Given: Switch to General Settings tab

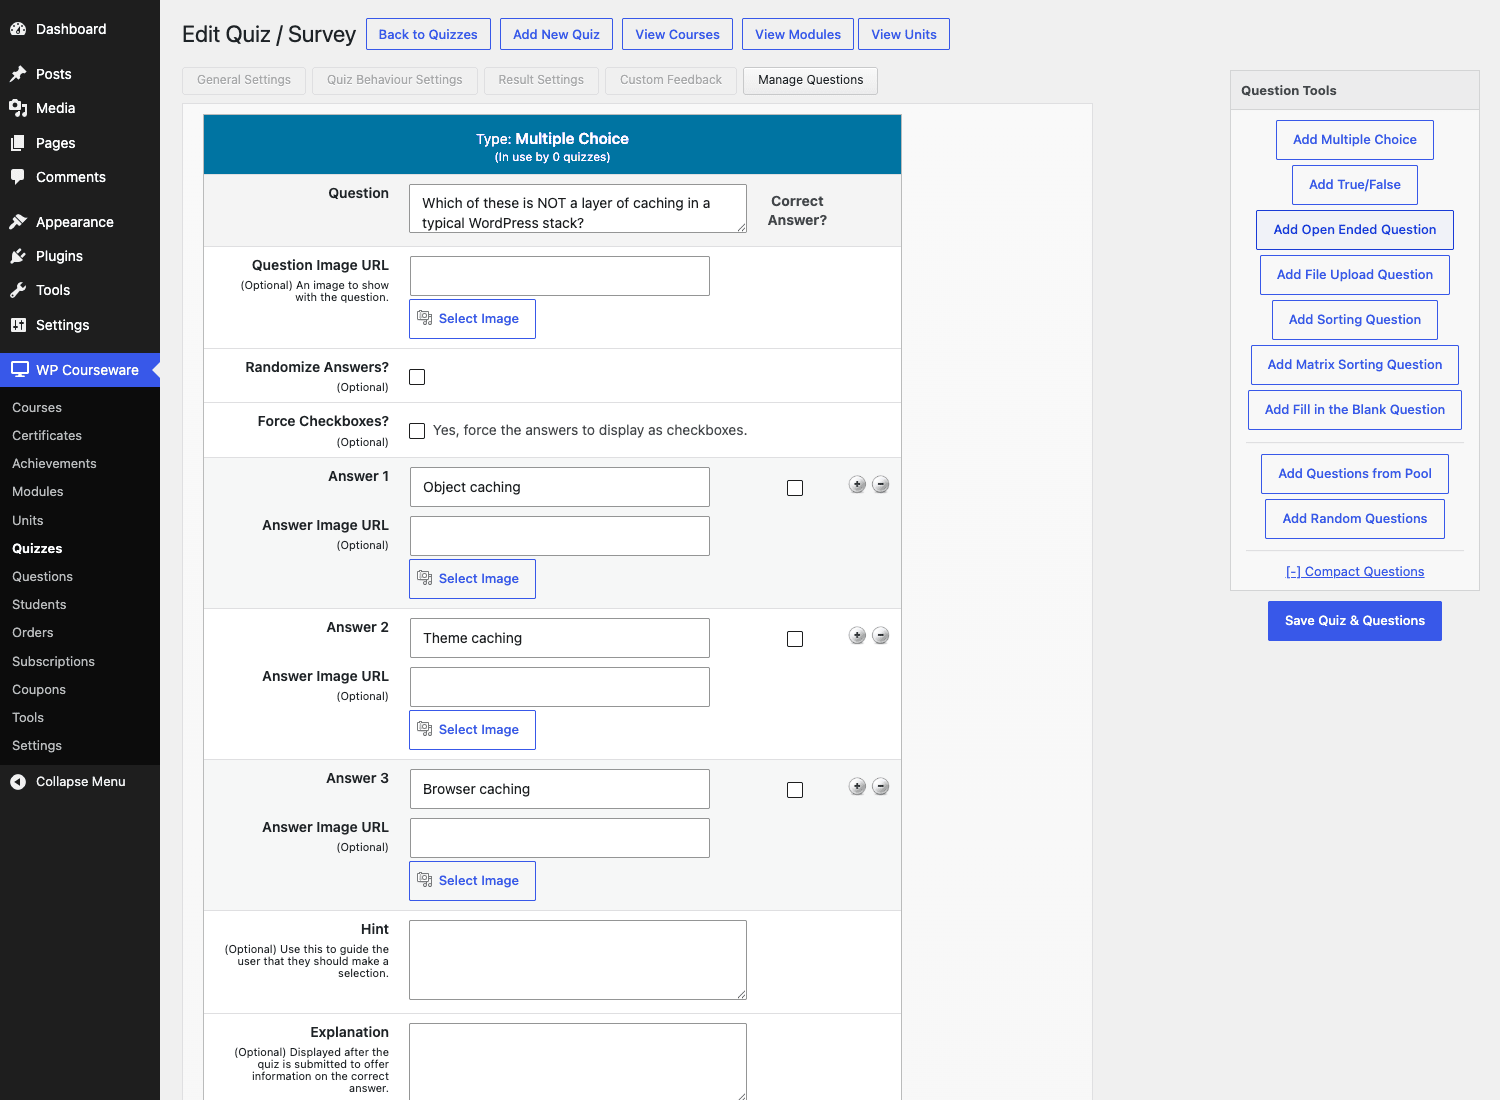Looking at the screenshot, I should pyautogui.click(x=244, y=80).
